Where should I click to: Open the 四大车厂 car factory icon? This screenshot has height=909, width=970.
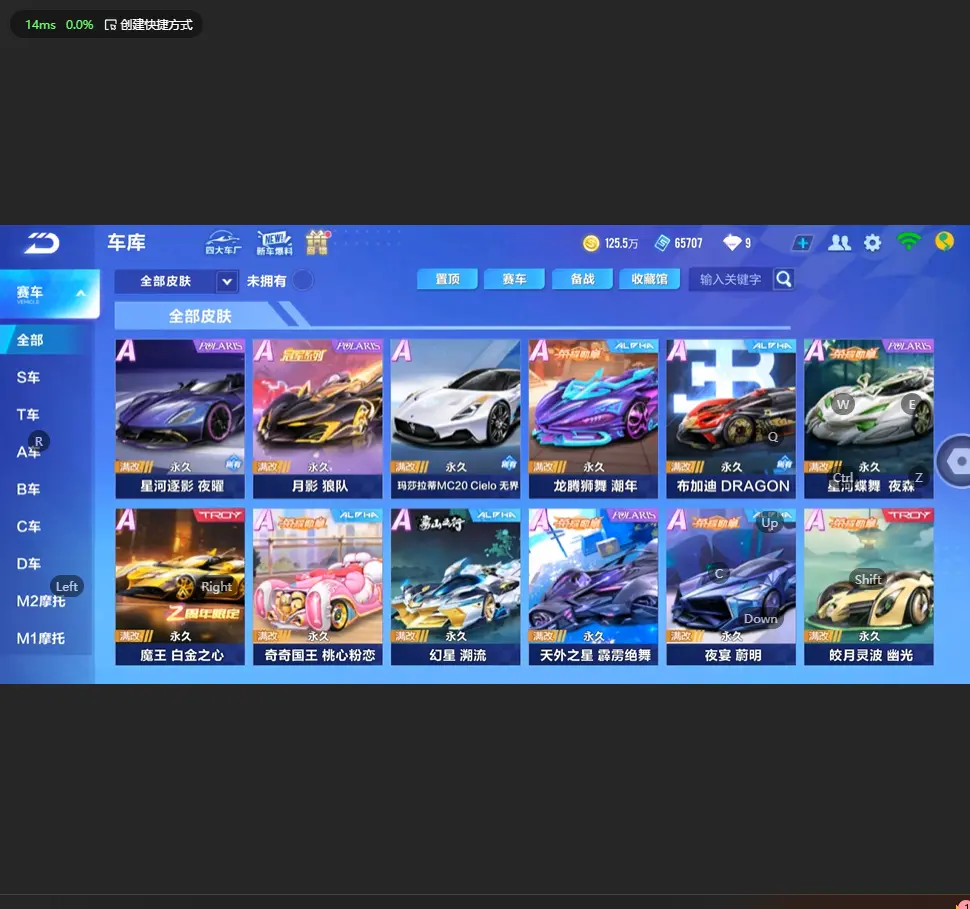click(x=223, y=243)
